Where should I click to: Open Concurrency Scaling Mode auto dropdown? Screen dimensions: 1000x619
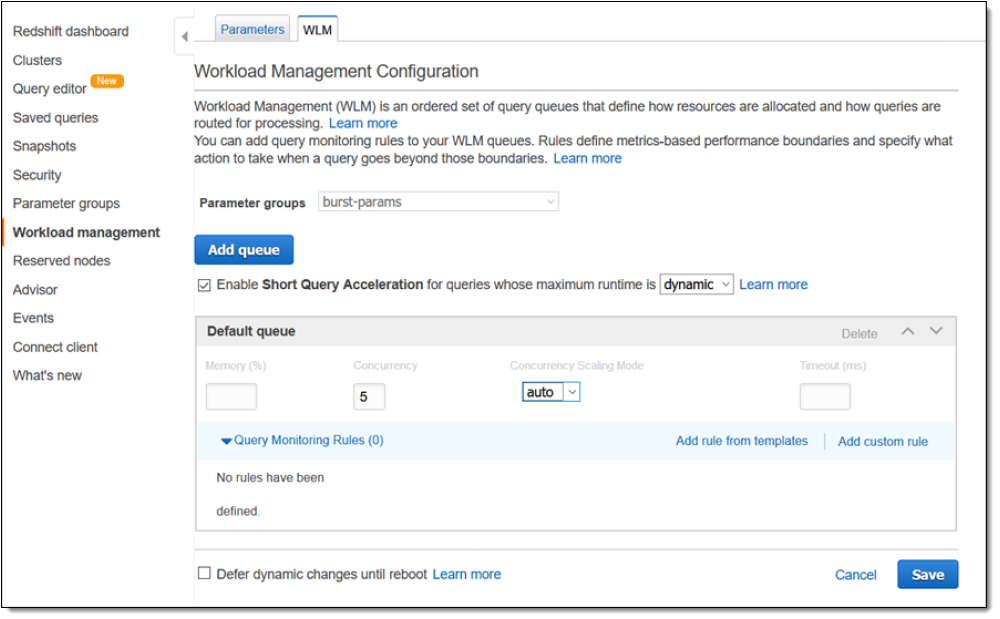(x=550, y=392)
